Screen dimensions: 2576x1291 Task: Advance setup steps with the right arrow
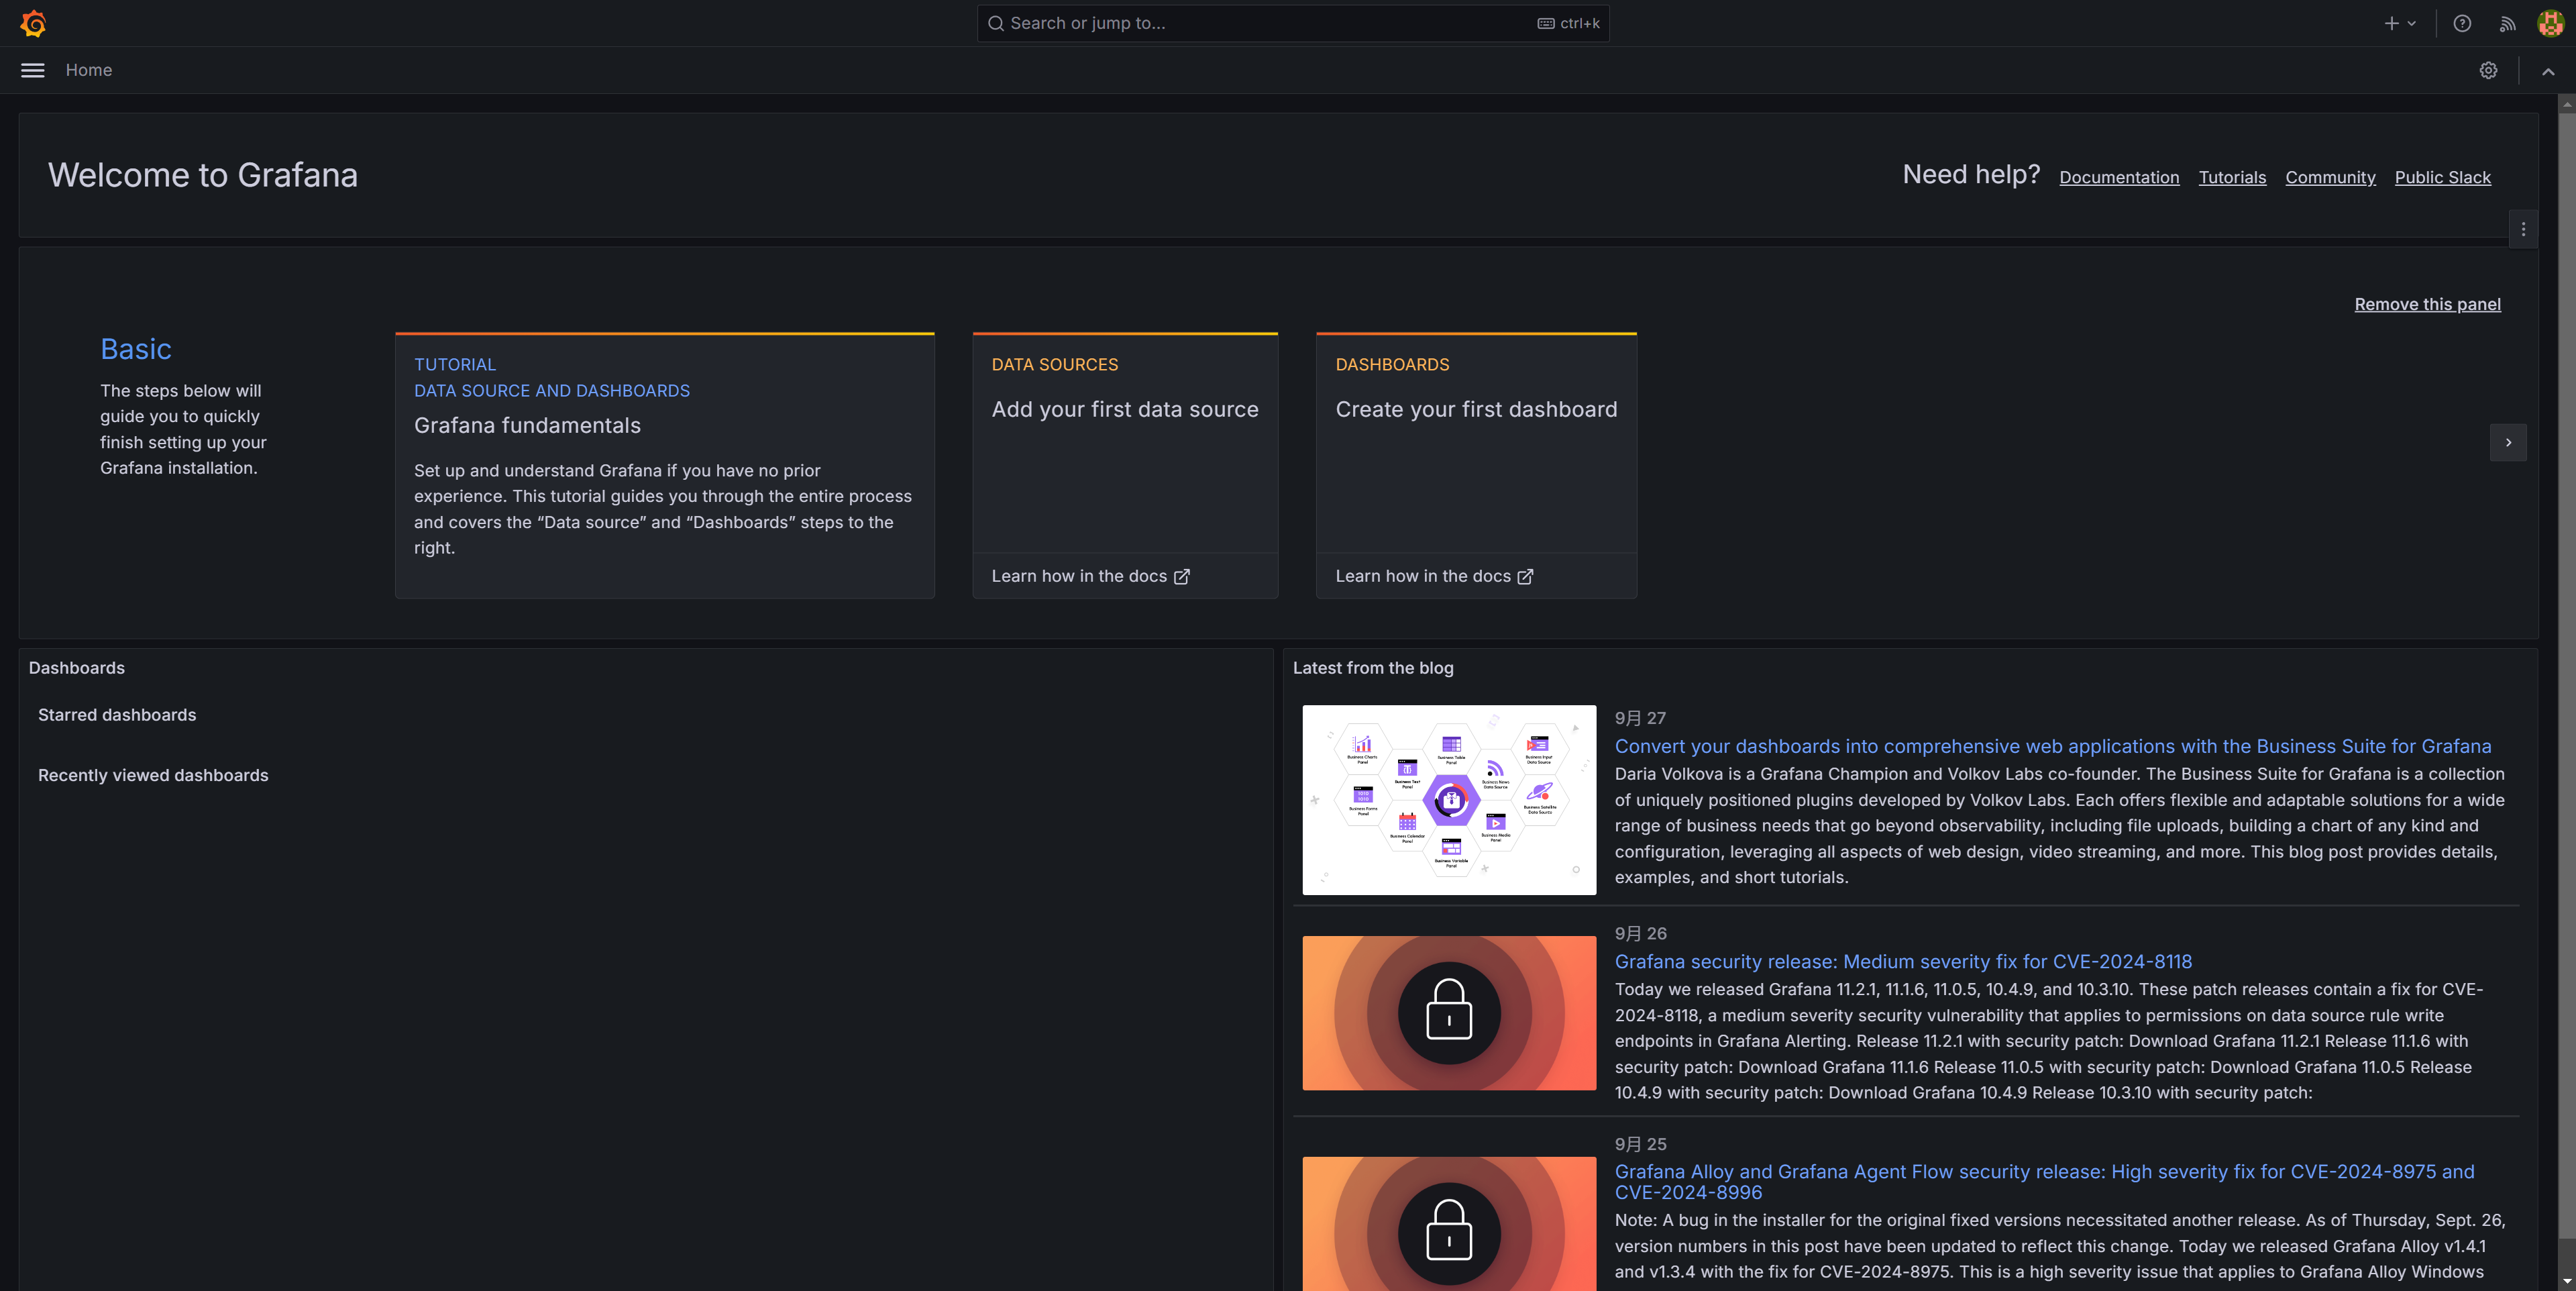[2508, 442]
